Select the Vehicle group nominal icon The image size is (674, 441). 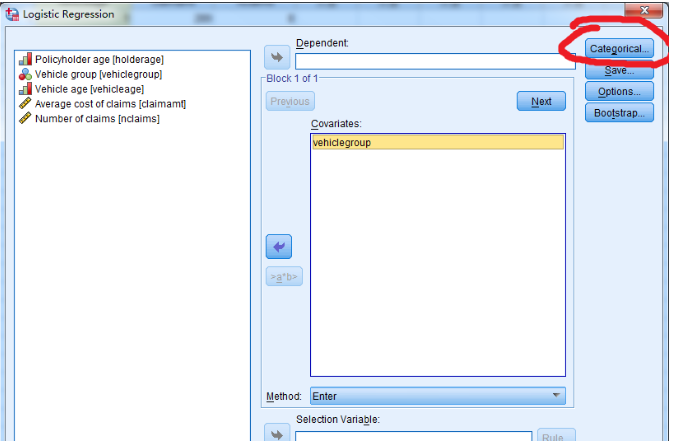26,74
